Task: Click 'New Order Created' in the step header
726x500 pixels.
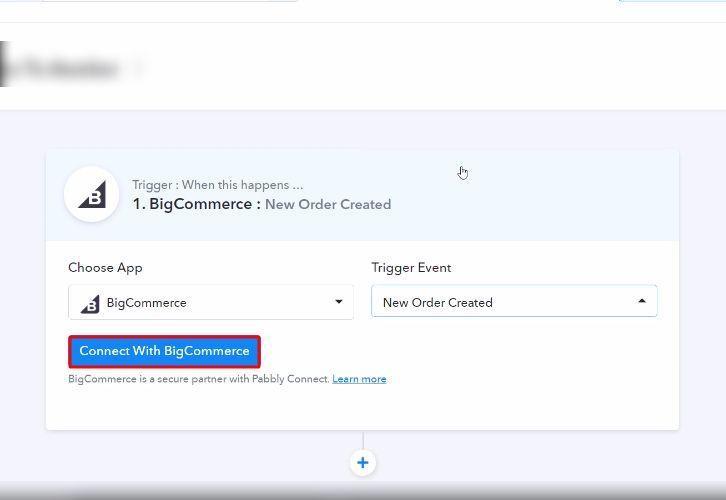Action: pyautogui.click(x=328, y=204)
